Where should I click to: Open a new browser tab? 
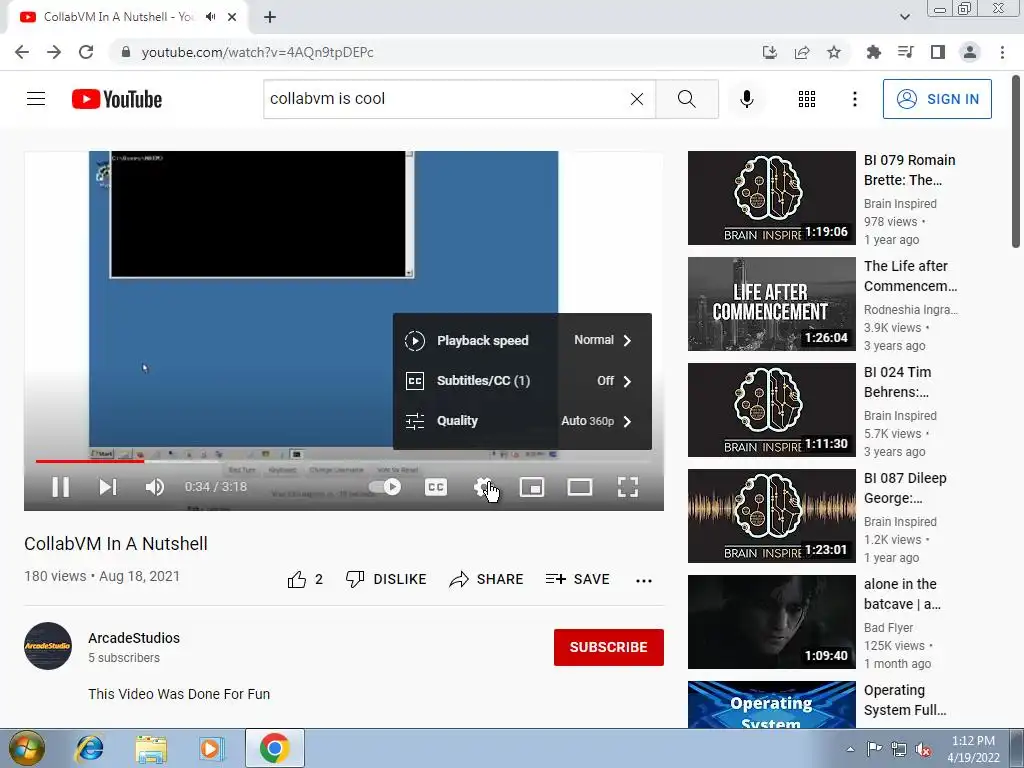(x=270, y=17)
